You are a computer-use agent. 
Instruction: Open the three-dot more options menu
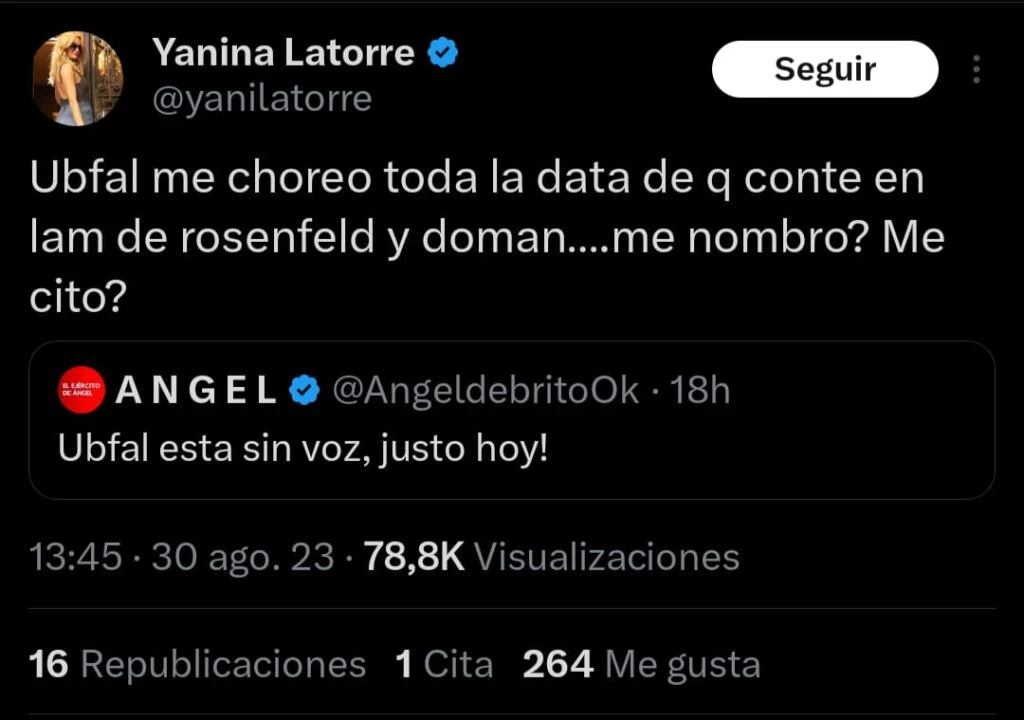[976, 69]
